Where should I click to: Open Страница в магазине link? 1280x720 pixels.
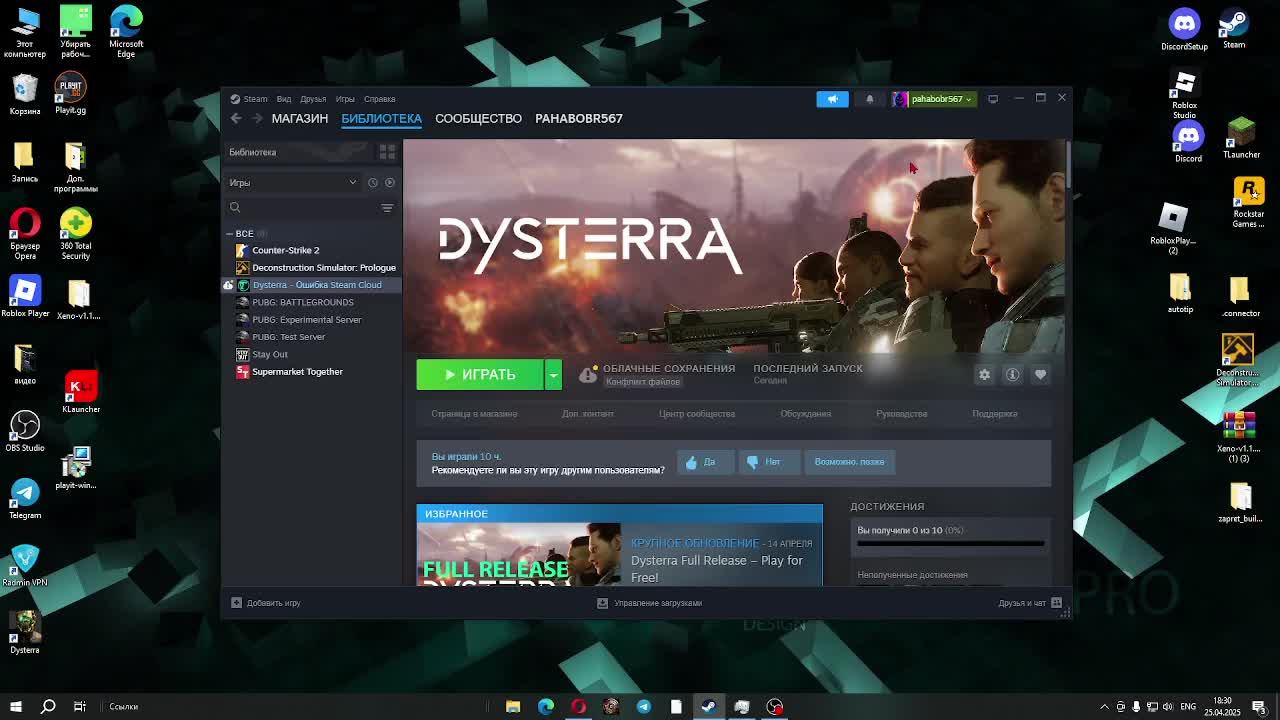click(x=474, y=414)
